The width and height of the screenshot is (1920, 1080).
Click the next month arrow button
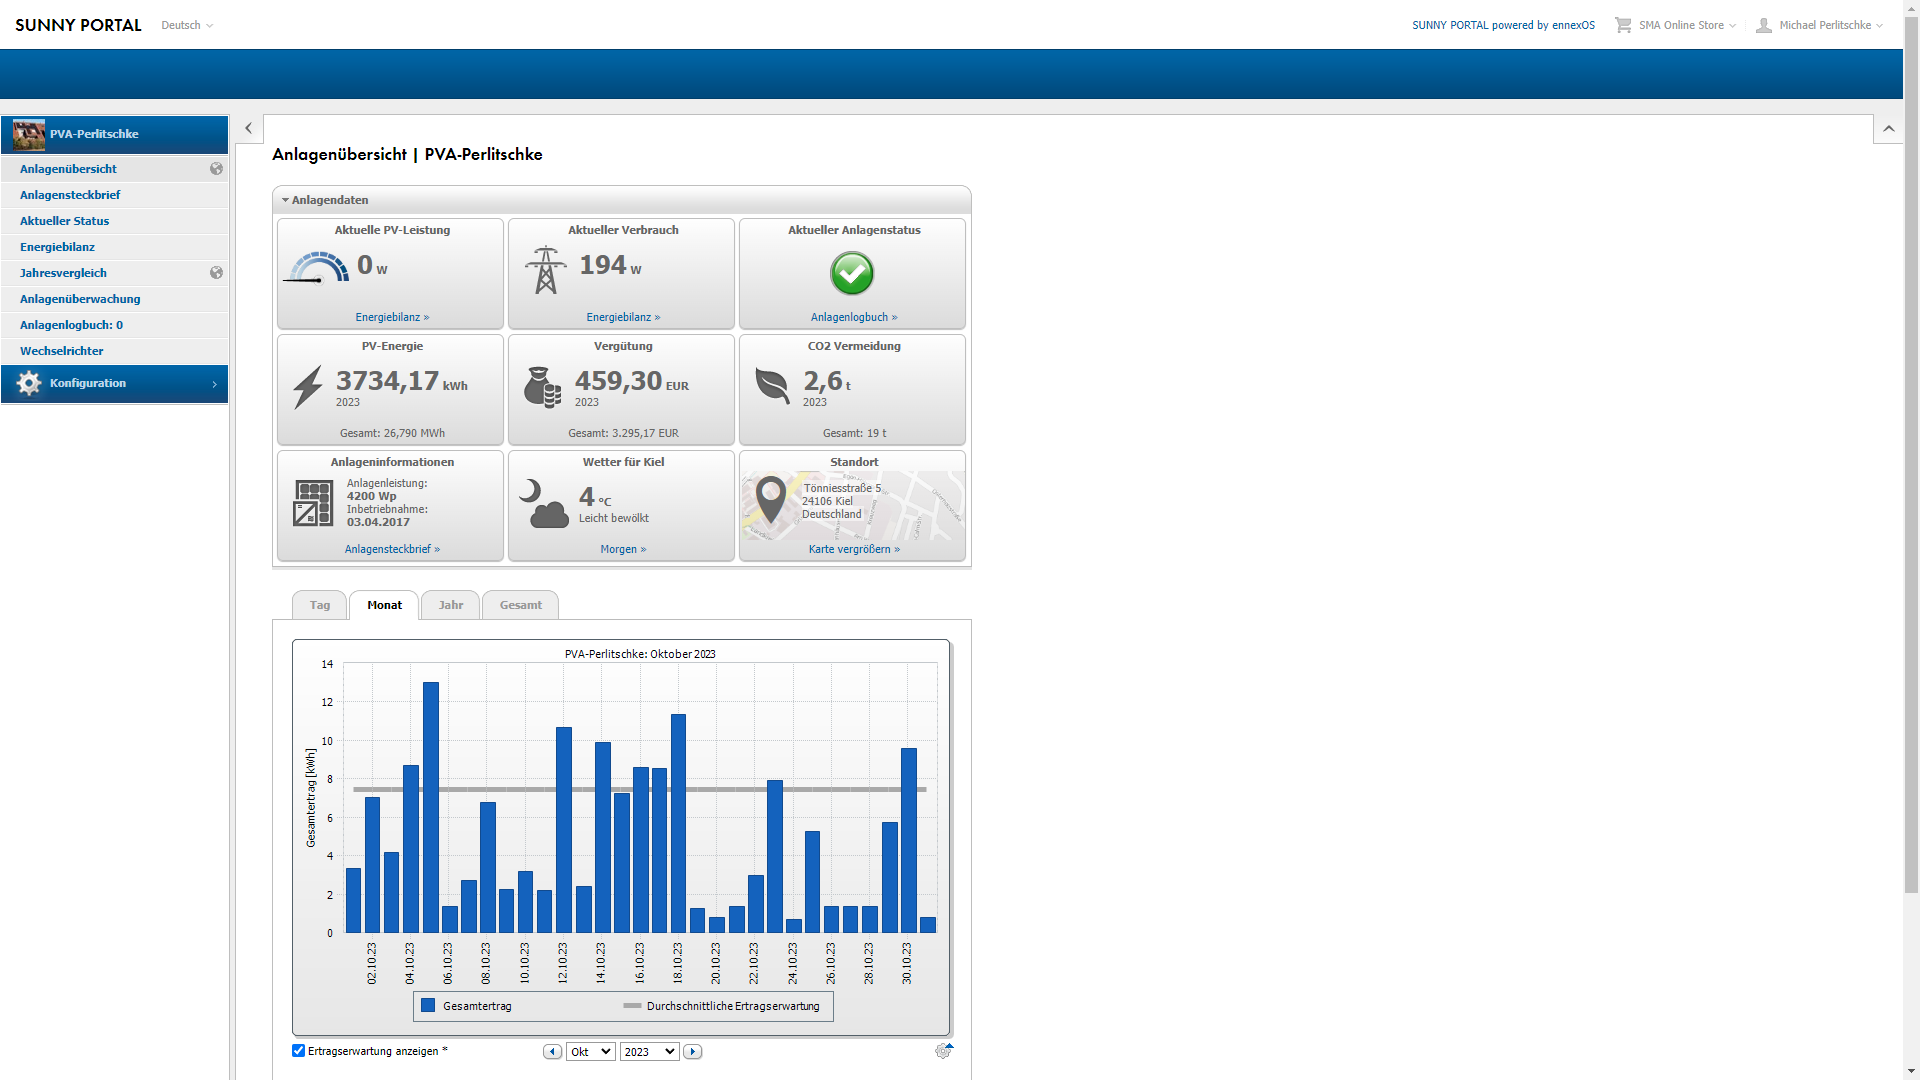(693, 1052)
